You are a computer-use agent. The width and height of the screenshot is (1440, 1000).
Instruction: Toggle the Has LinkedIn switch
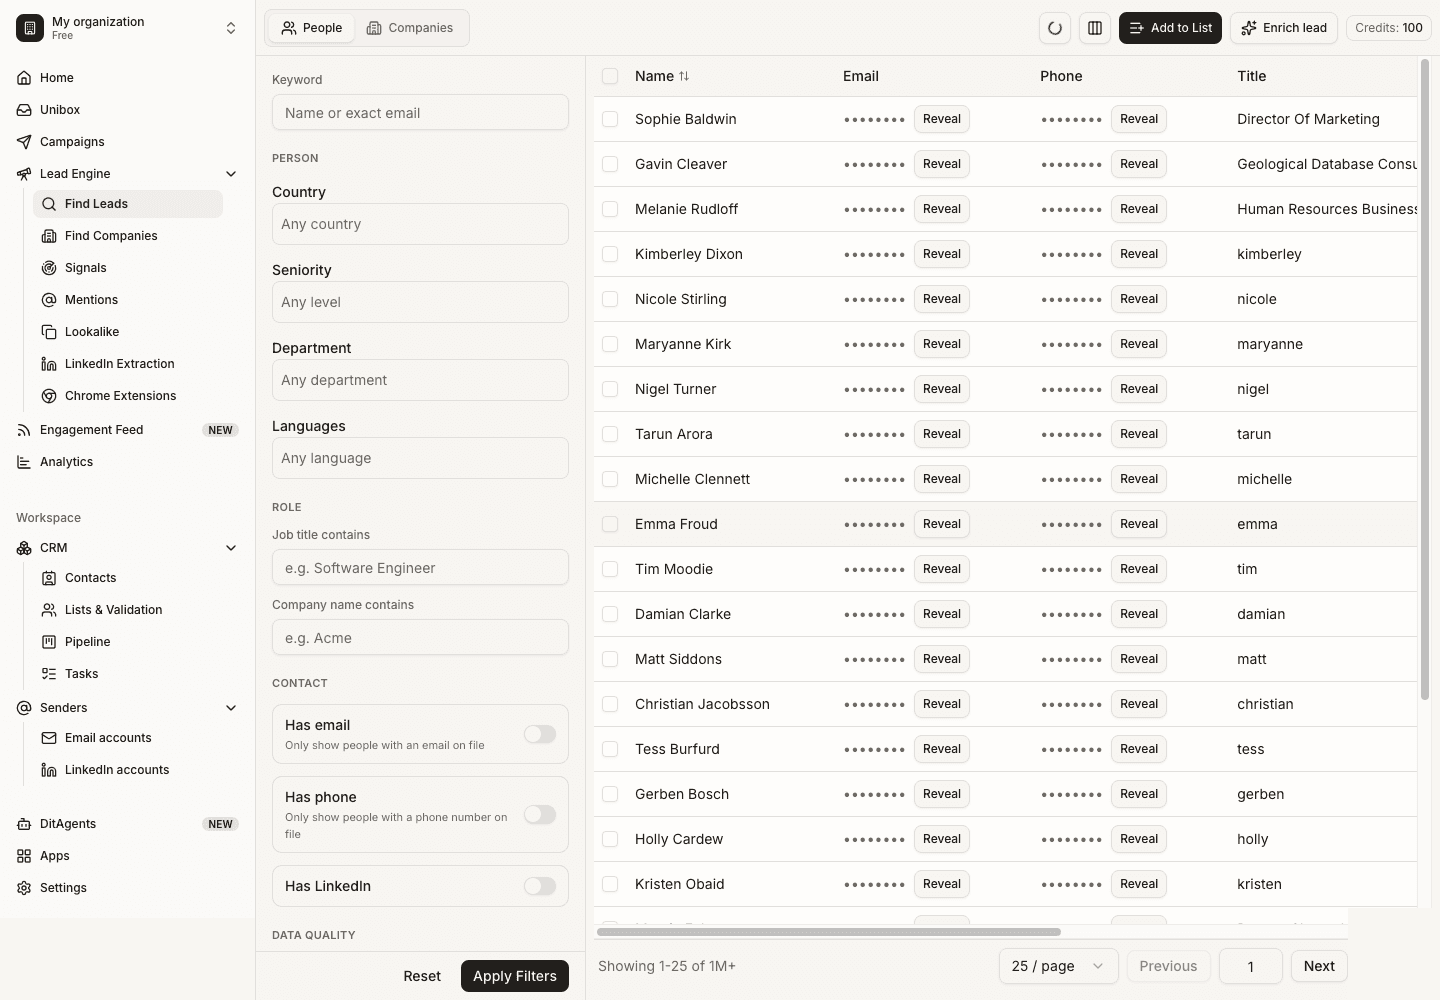(540, 886)
